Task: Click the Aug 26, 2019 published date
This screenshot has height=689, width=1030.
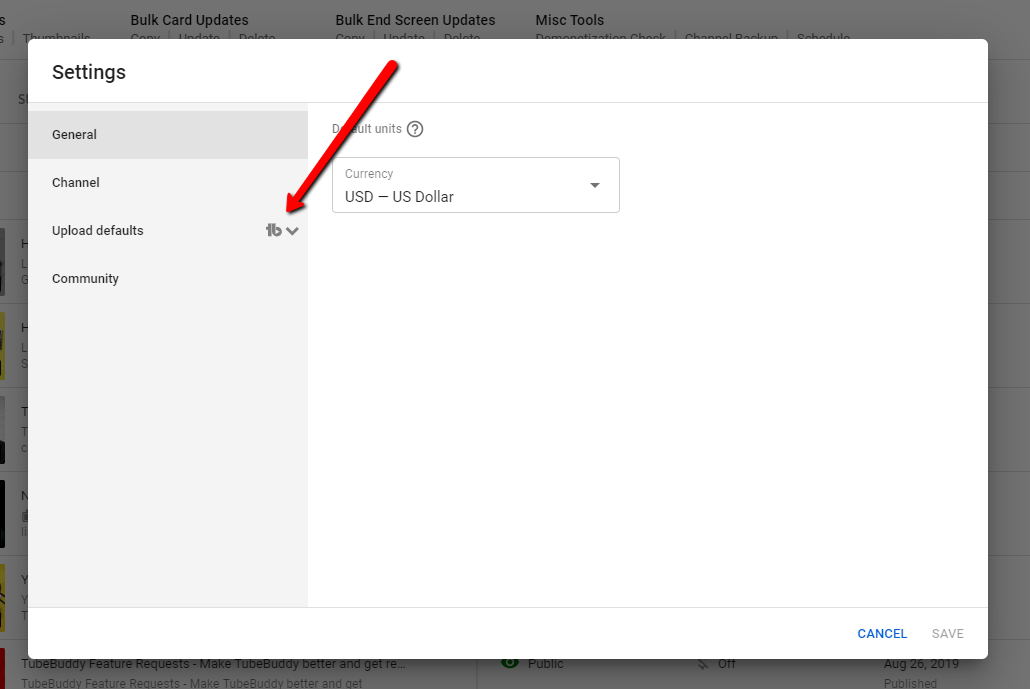Action: pos(921,664)
